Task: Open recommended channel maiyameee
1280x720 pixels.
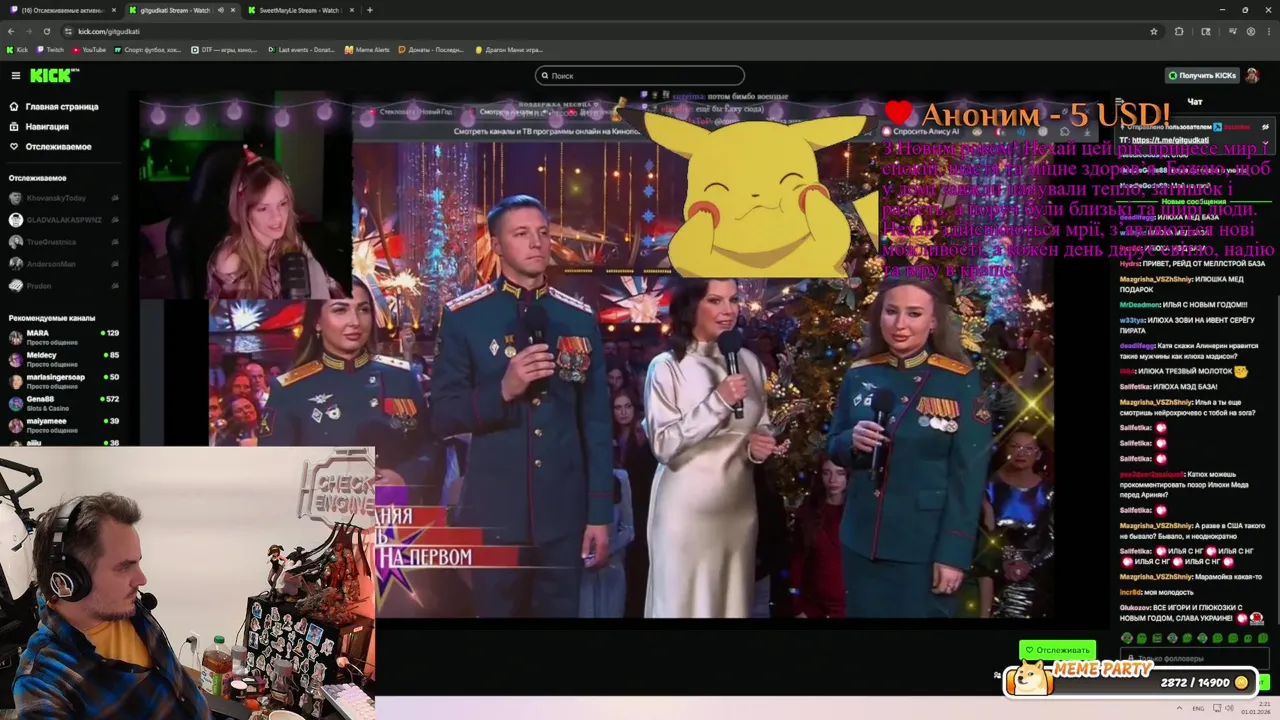Action: pos(63,425)
